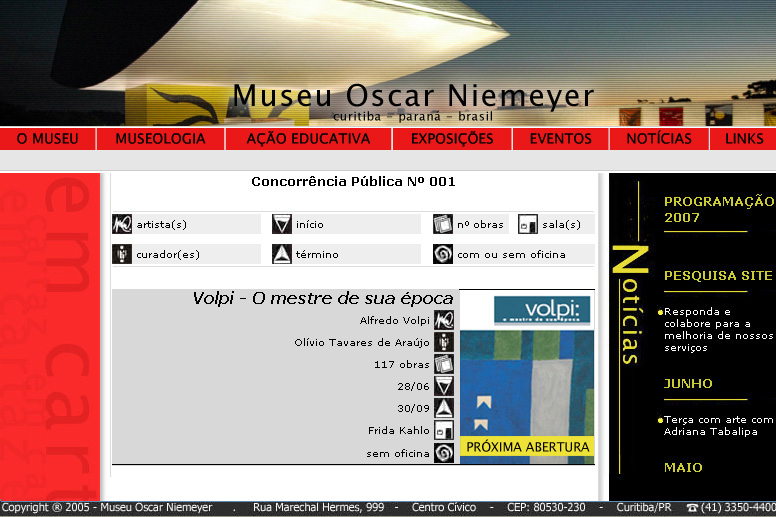Go to the AÇÃO EDUCATIVA section
This screenshot has height=517, width=776.
pos(308,139)
